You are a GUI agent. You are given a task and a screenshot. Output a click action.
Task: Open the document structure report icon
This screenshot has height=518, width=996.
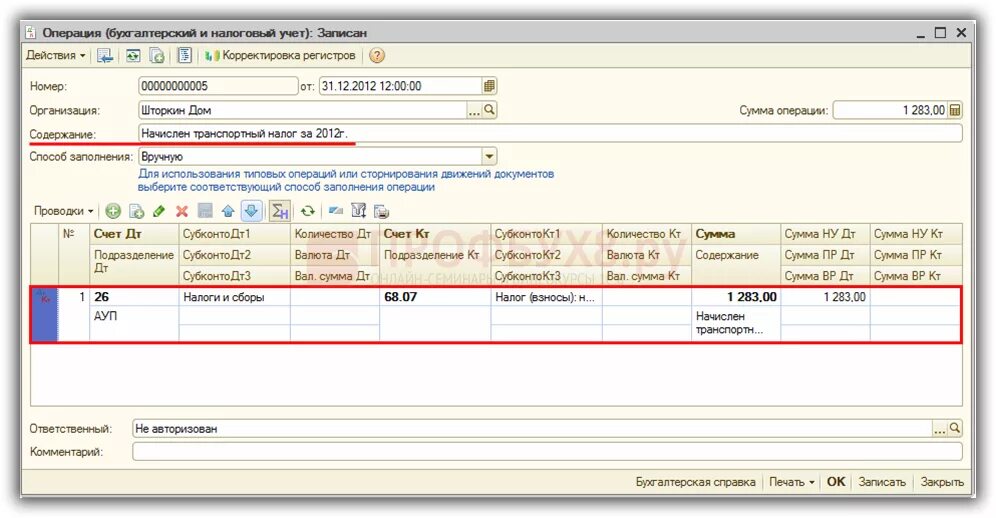184,56
